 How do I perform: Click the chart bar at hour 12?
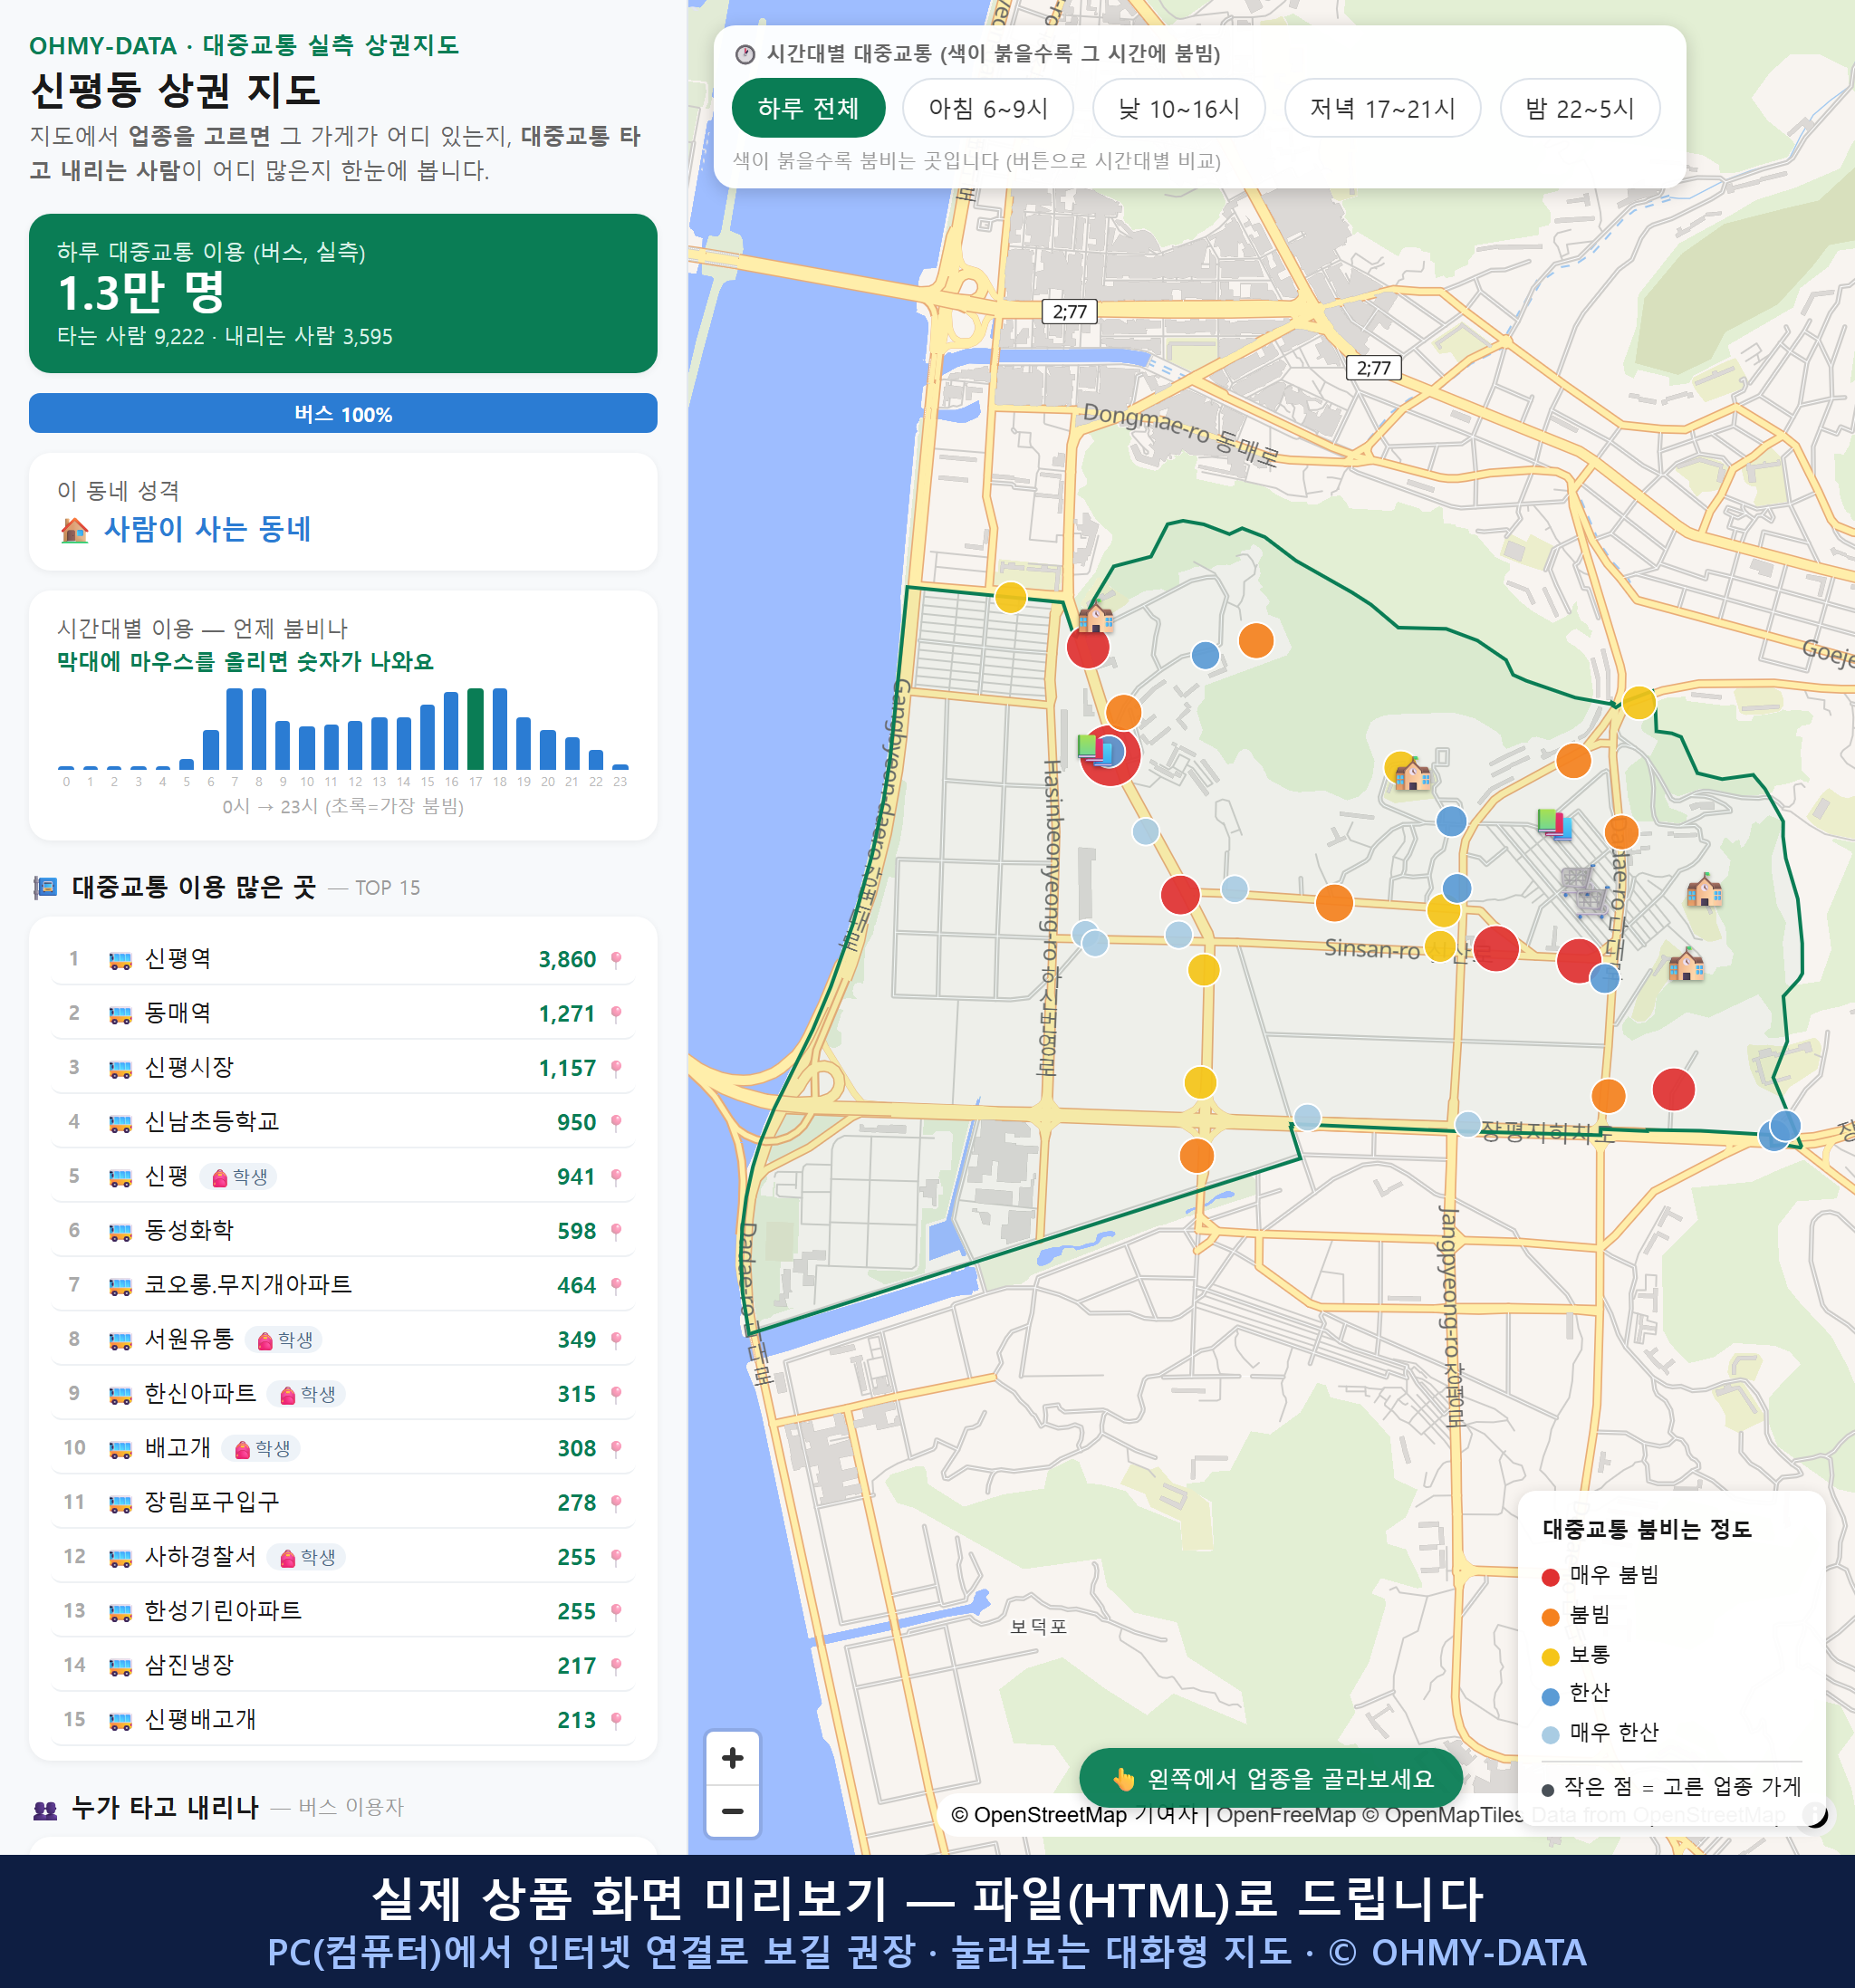tap(355, 744)
